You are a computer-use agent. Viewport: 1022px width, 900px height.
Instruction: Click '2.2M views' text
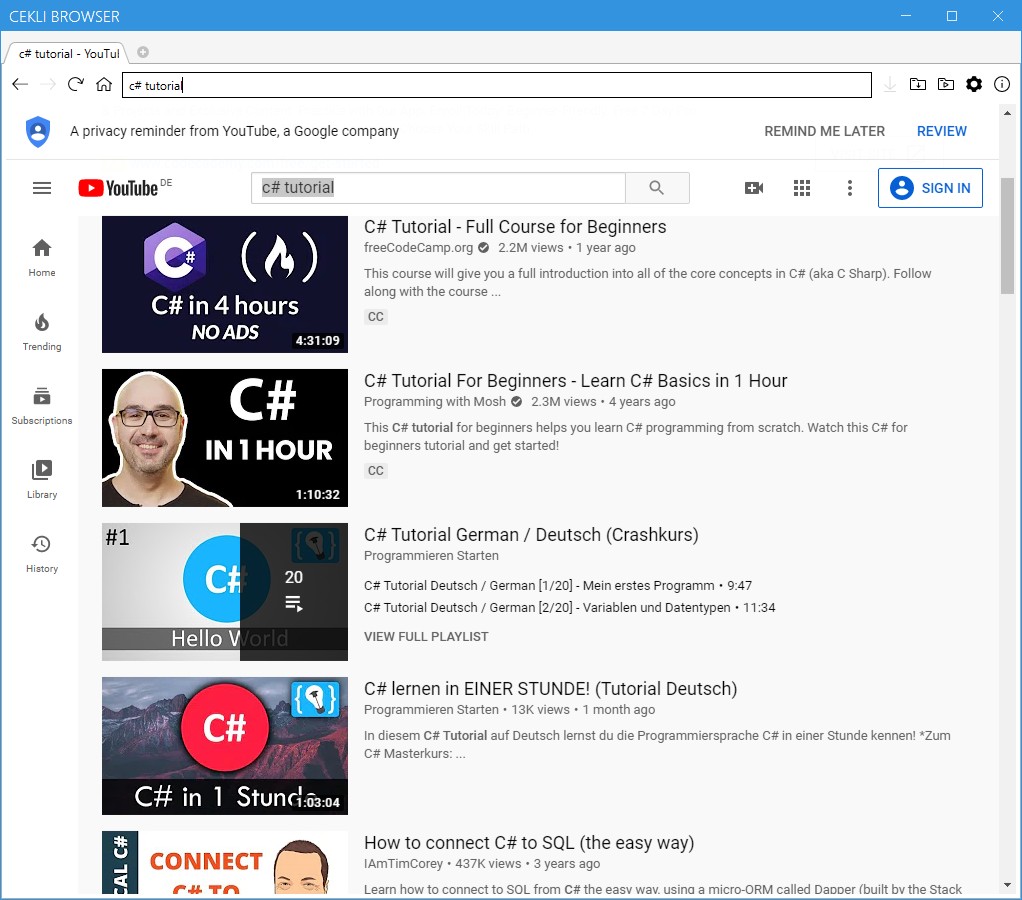531,248
